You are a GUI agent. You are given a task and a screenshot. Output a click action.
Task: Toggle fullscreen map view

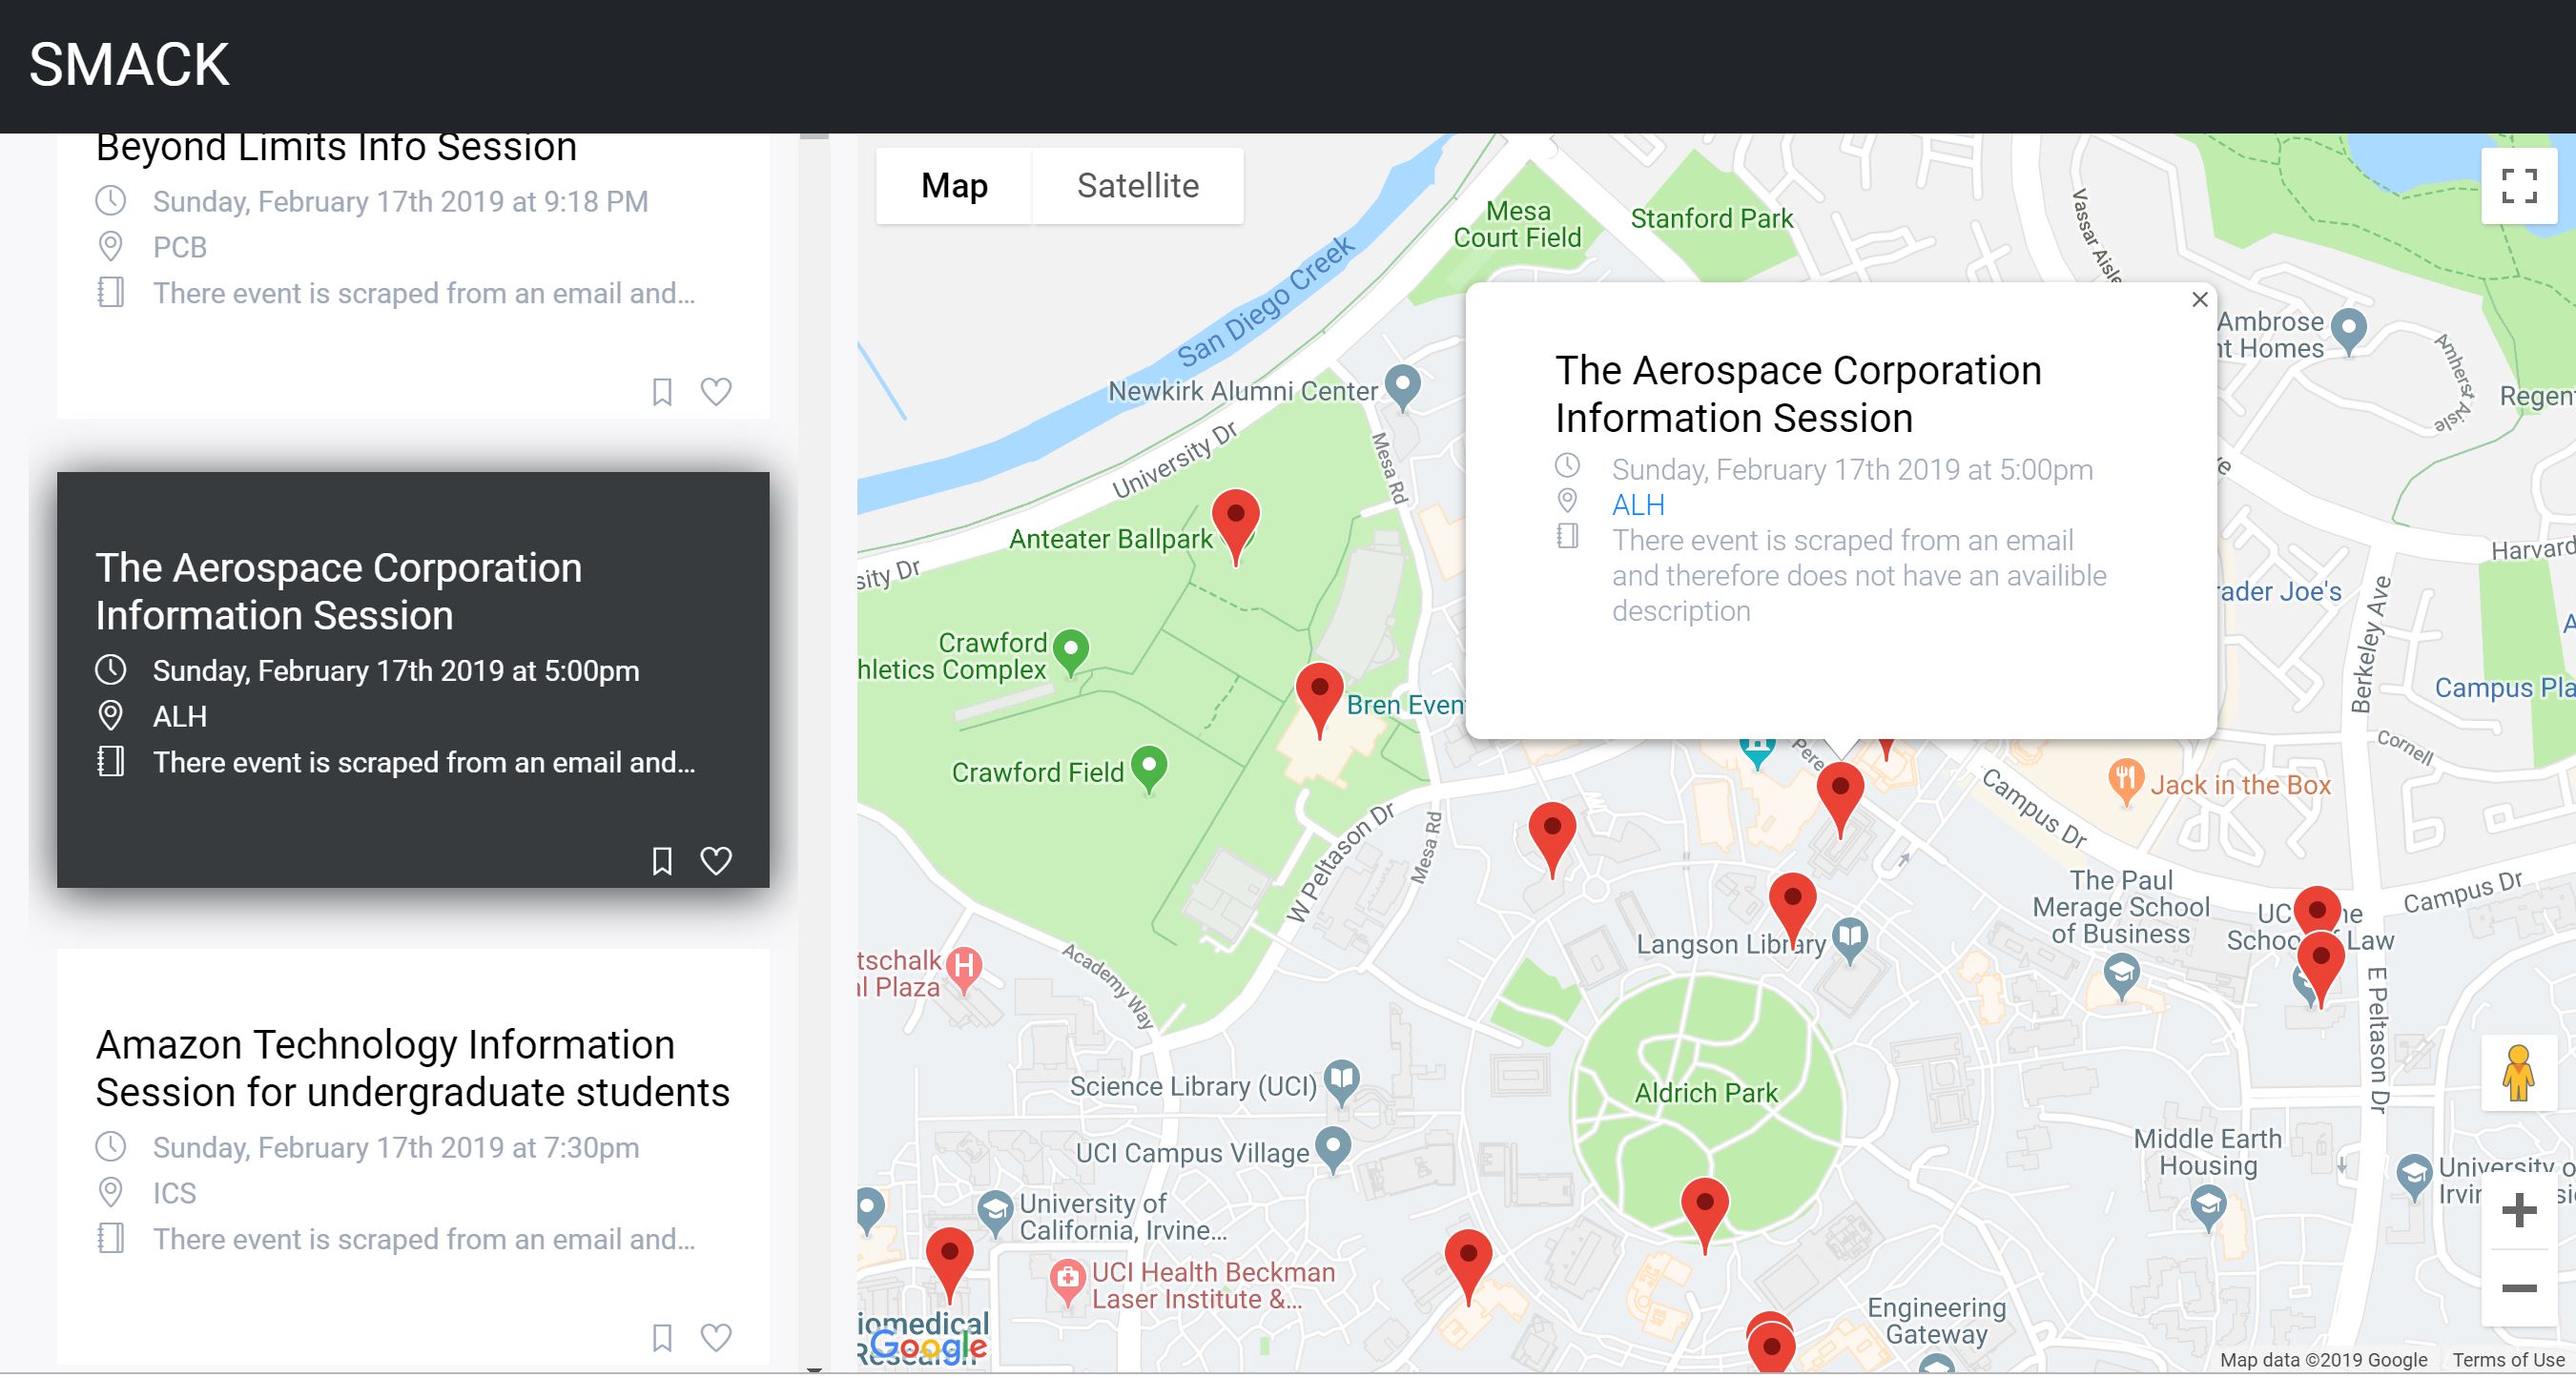(x=2518, y=186)
